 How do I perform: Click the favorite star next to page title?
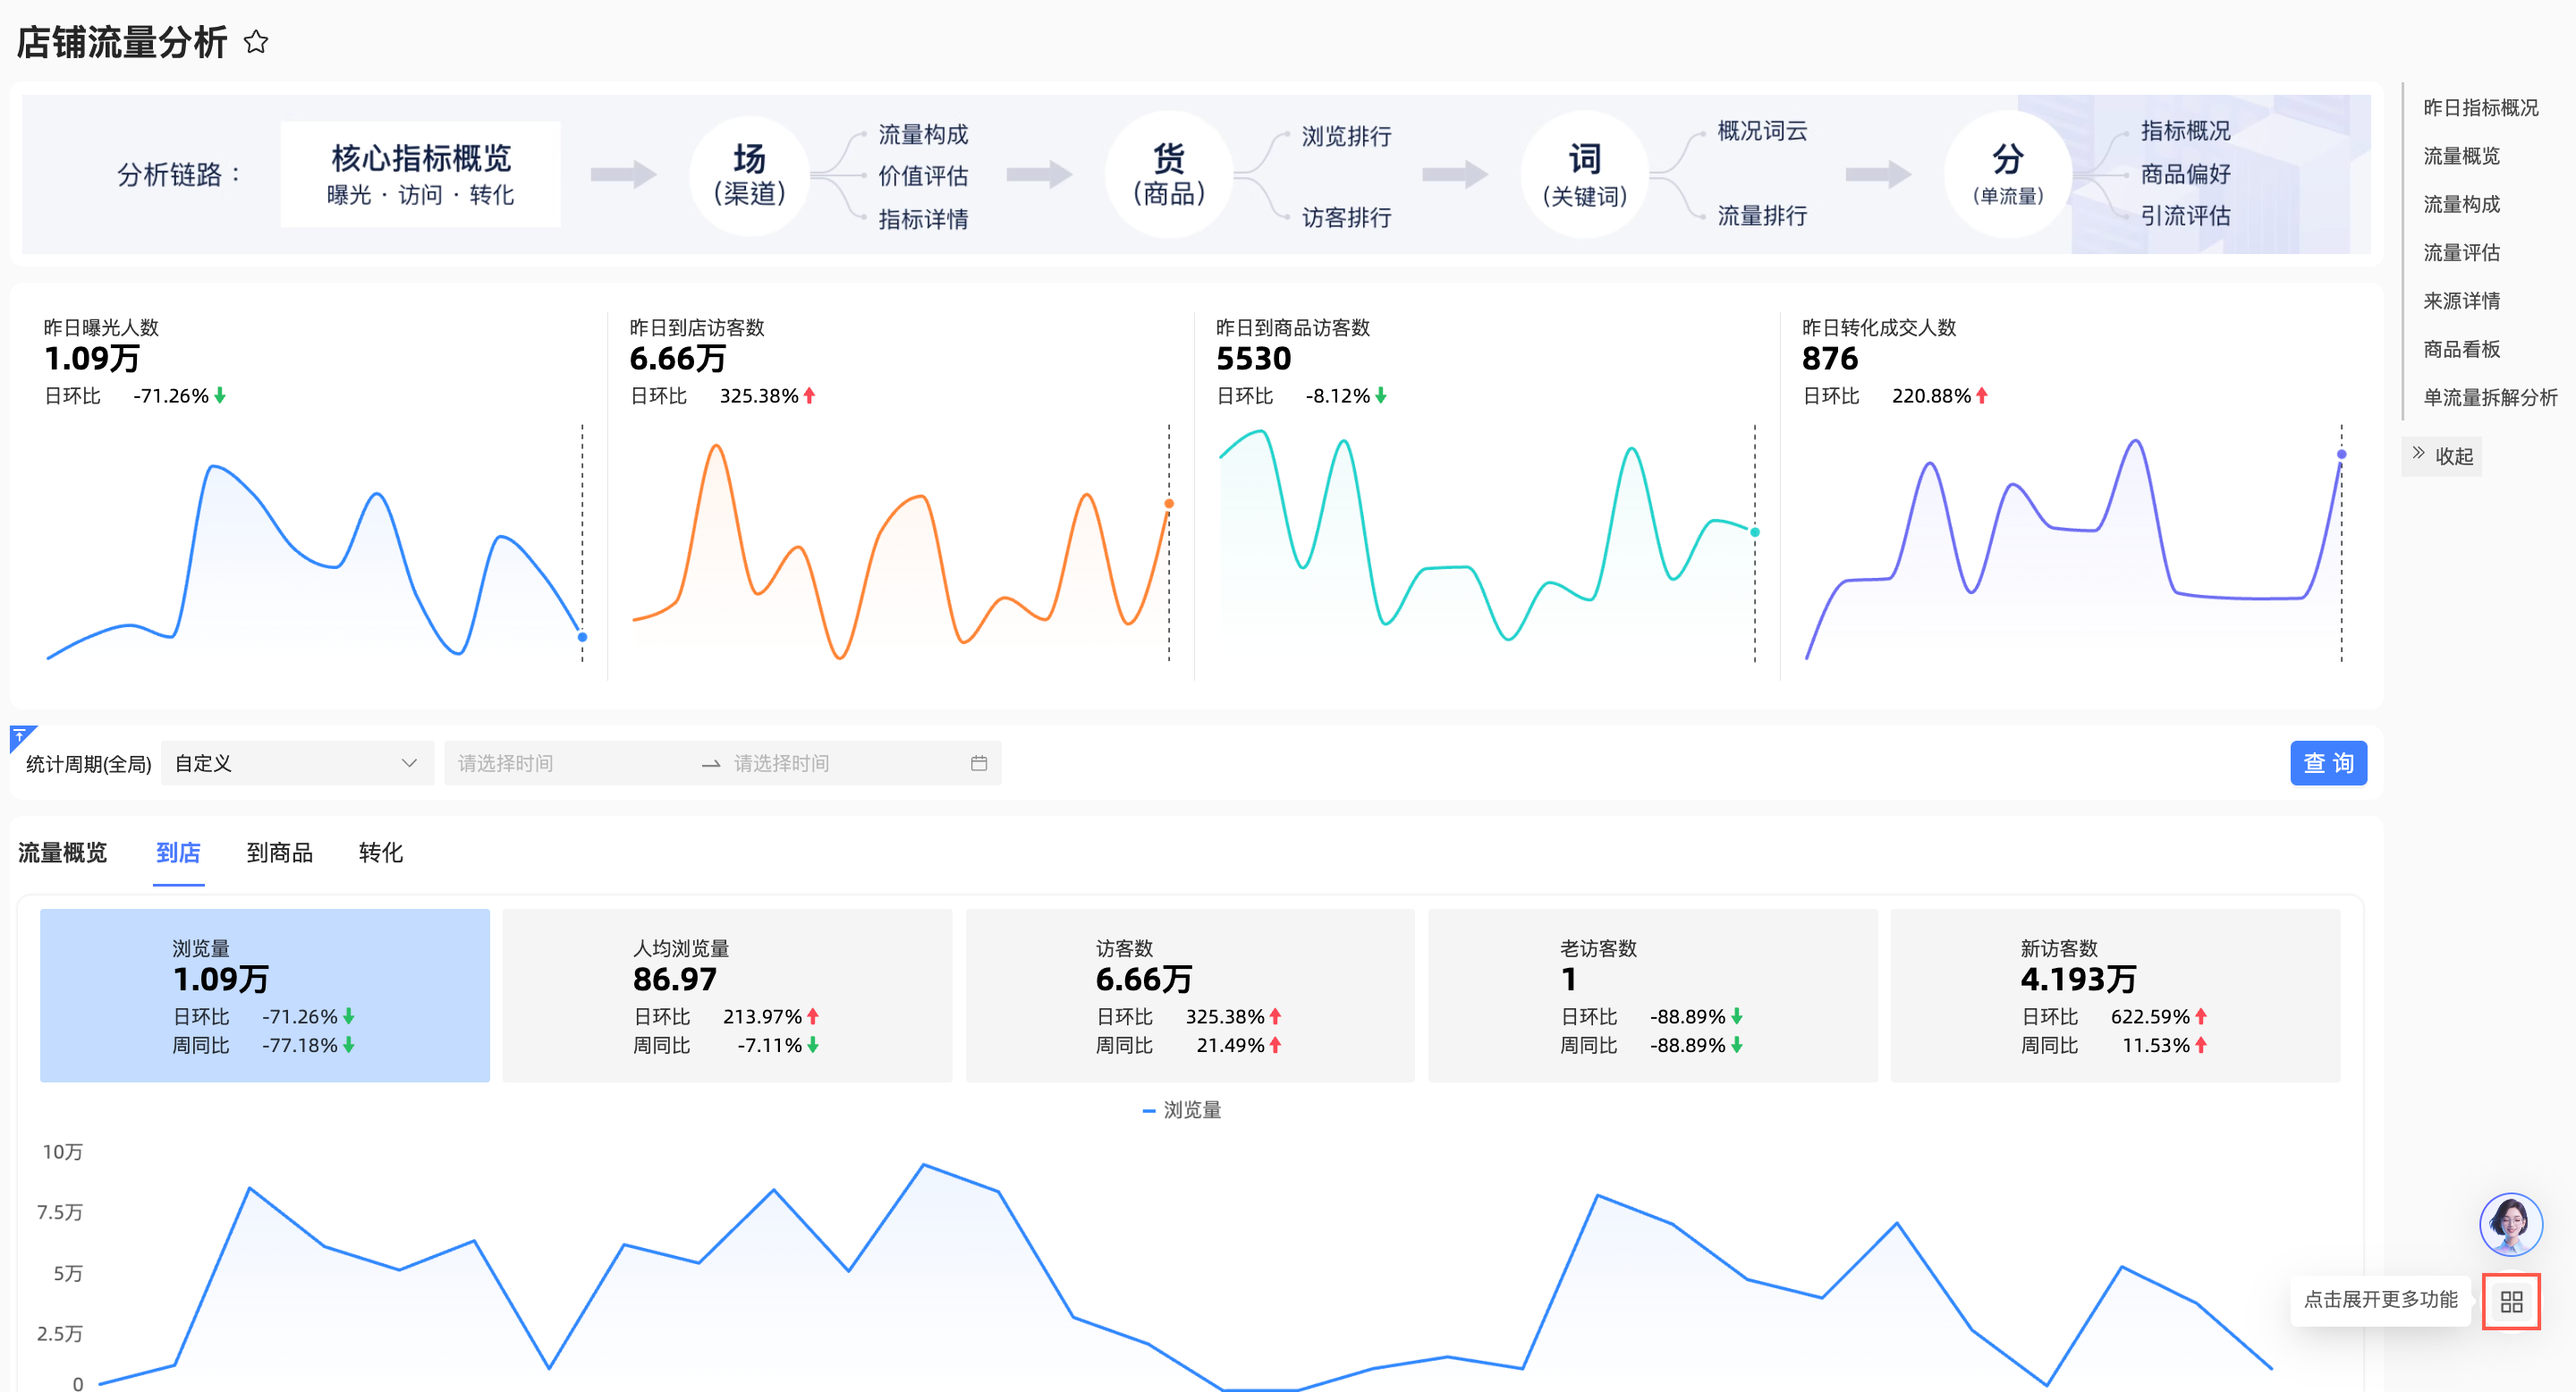pos(256,42)
